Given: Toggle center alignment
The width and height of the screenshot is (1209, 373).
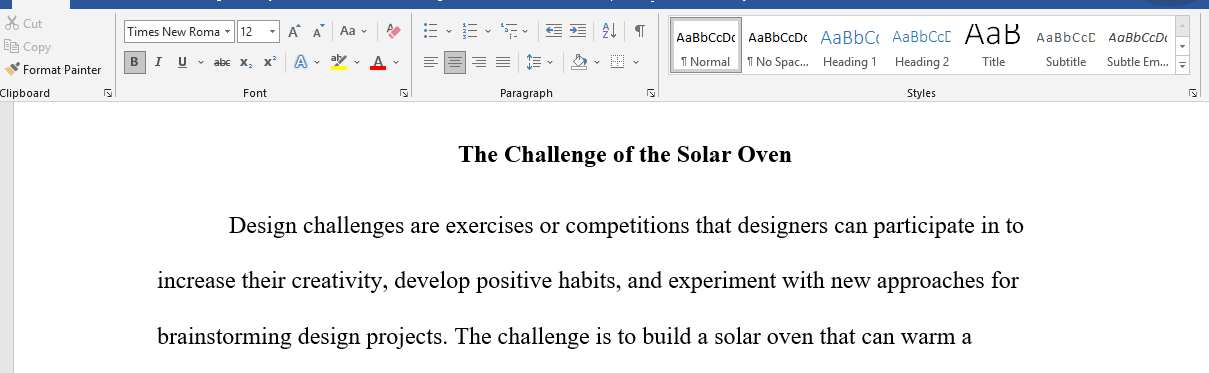Looking at the screenshot, I should point(455,62).
